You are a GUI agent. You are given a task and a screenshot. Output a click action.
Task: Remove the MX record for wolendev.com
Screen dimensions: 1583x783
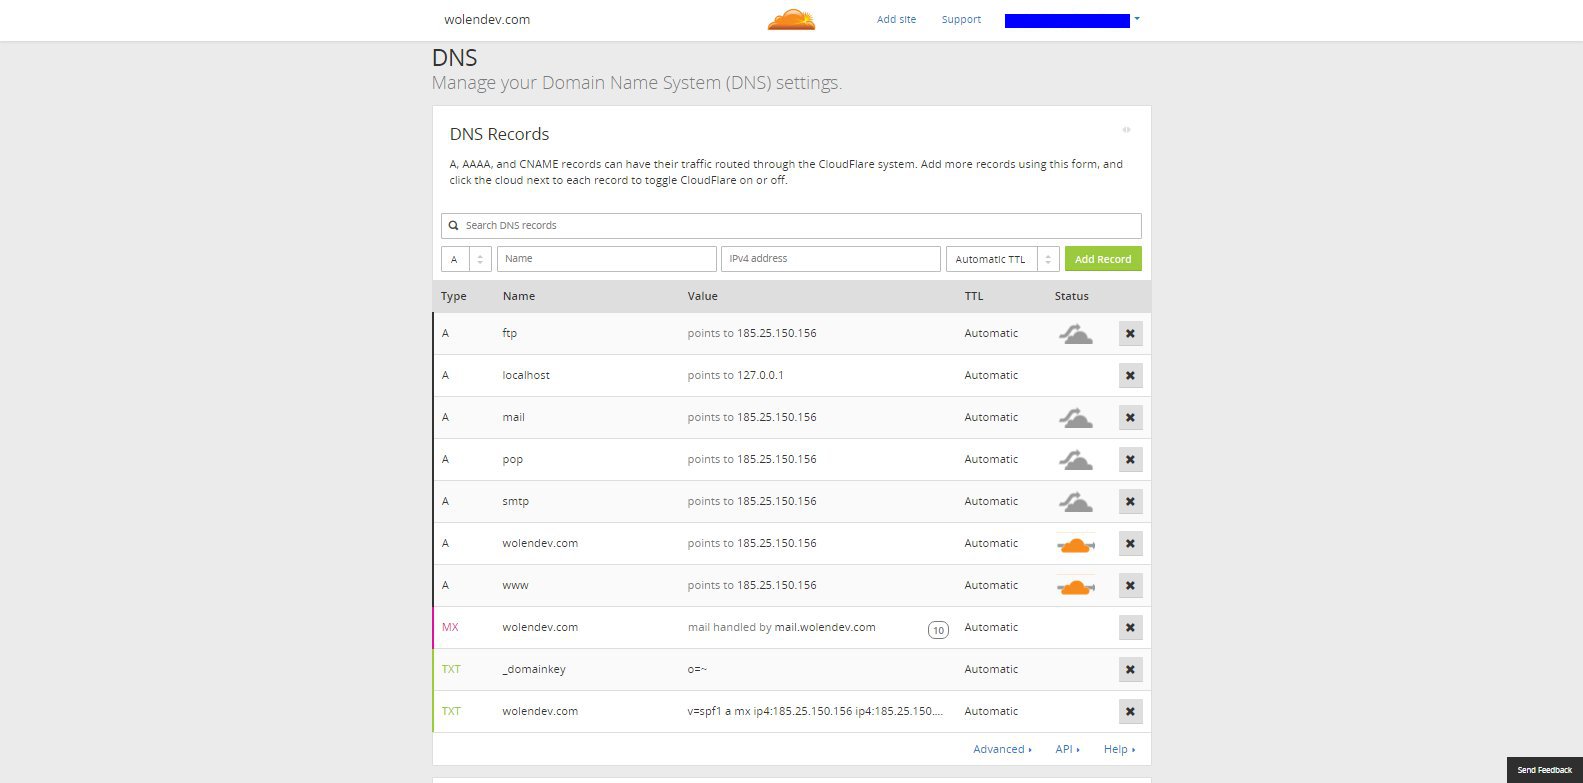(1130, 628)
